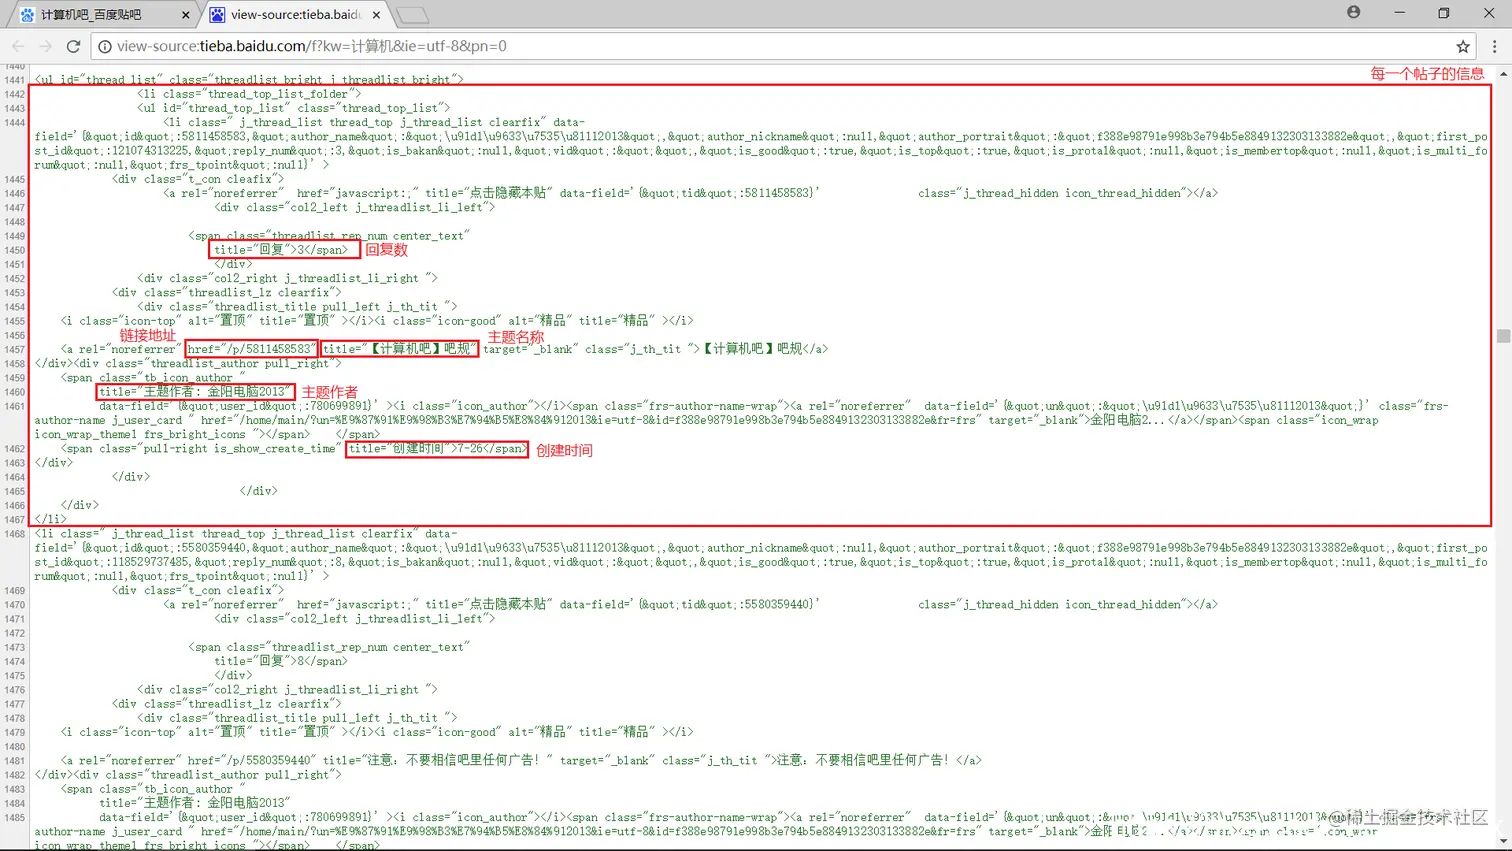Bookmark this page with the star icon
The width and height of the screenshot is (1512, 851).
(x=1463, y=46)
